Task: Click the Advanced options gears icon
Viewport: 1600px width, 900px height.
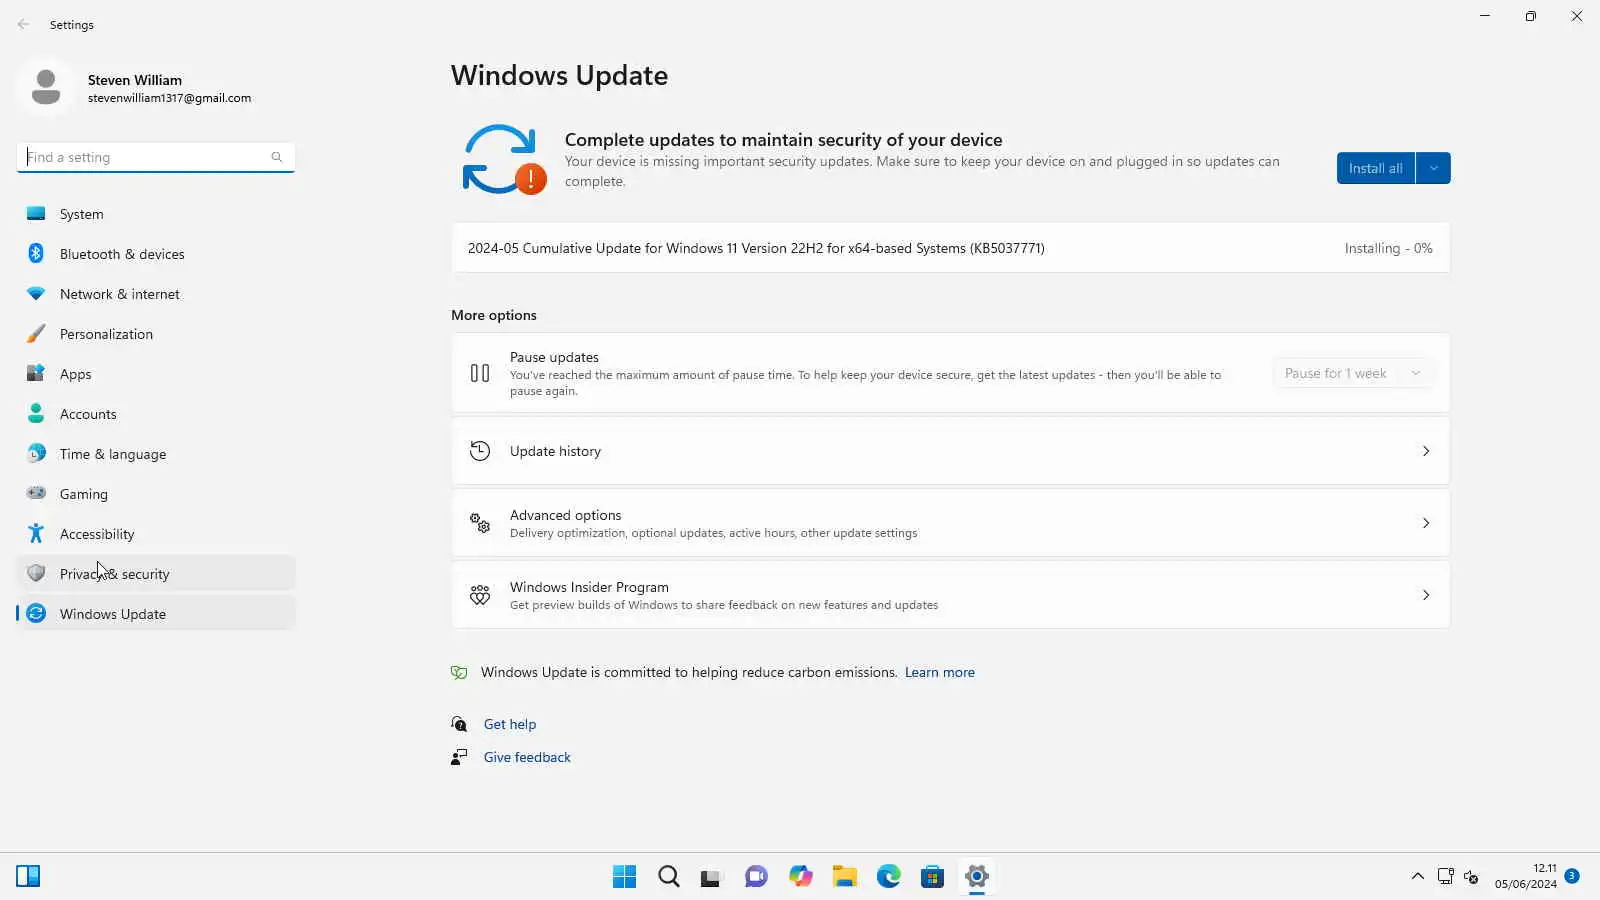Action: click(x=480, y=523)
